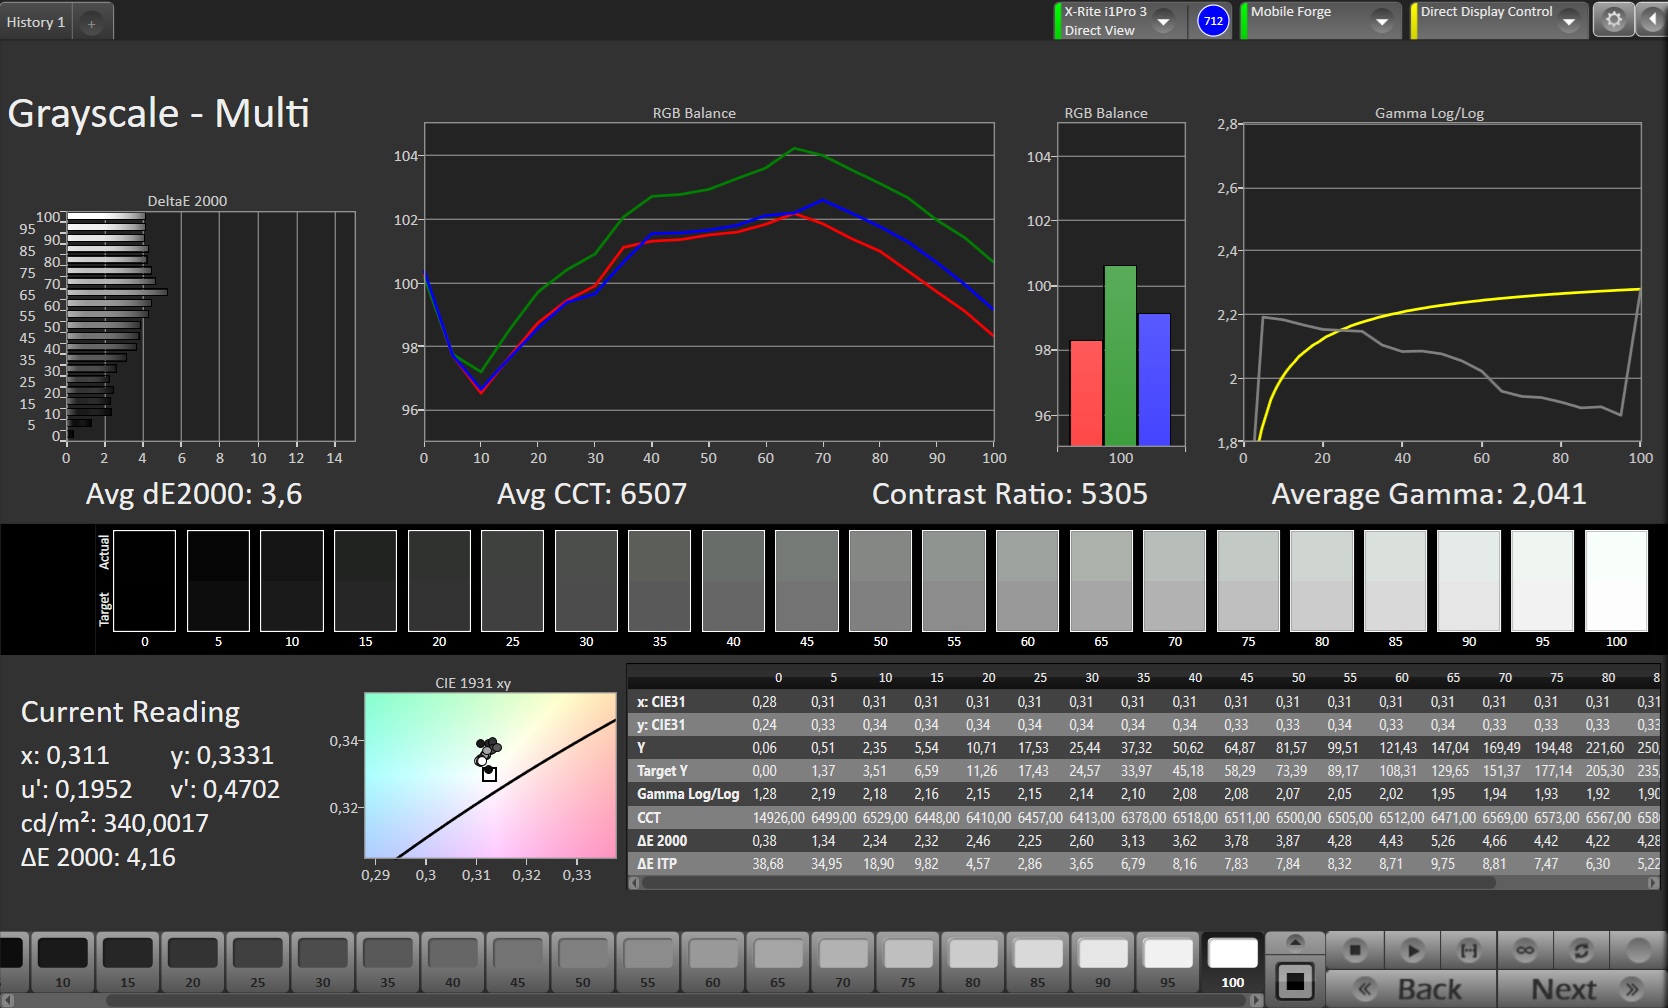1668x1008 pixels.
Task: Expand the X-Rite i1Pro 3 meter dropdown
Action: [1163, 21]
